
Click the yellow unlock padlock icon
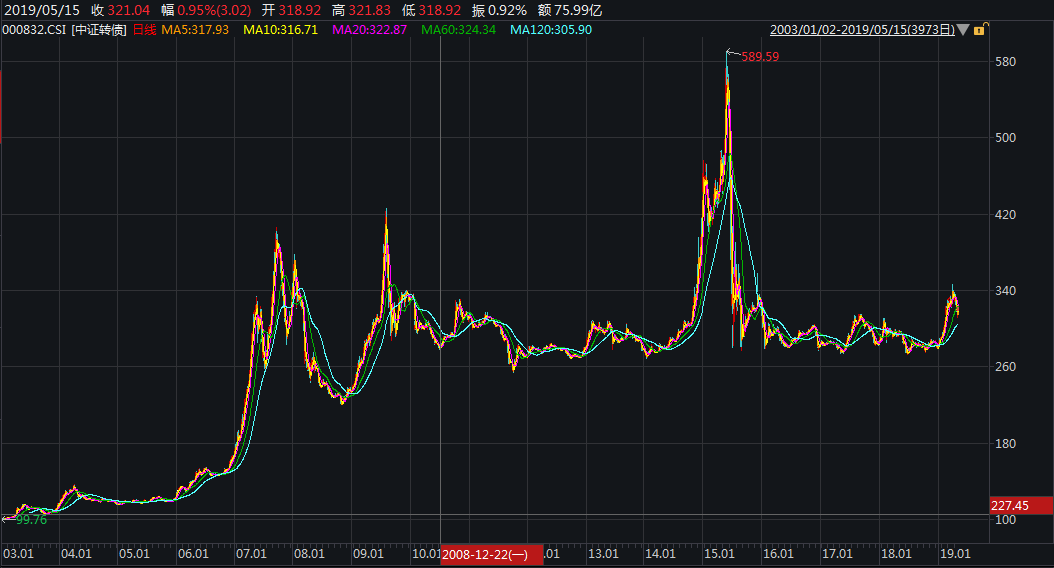point(979,30)
